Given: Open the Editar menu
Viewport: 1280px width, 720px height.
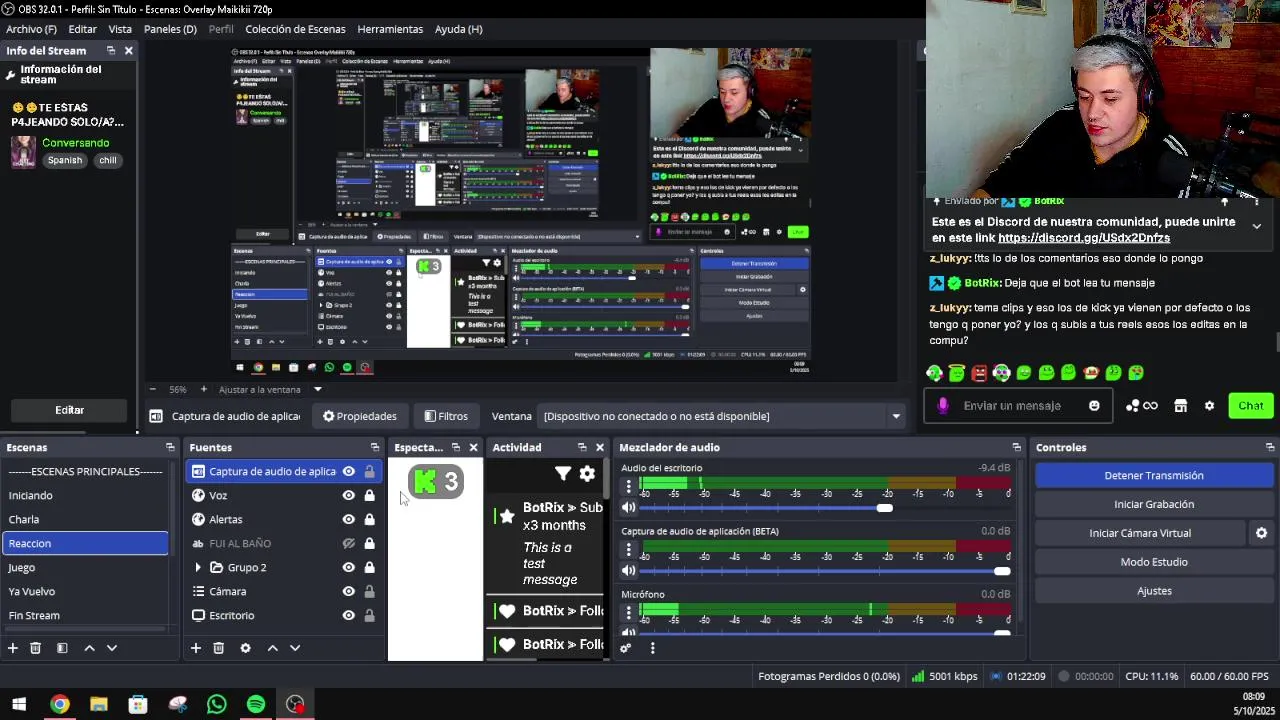Looking at the screenshot, I should [82, 29].
